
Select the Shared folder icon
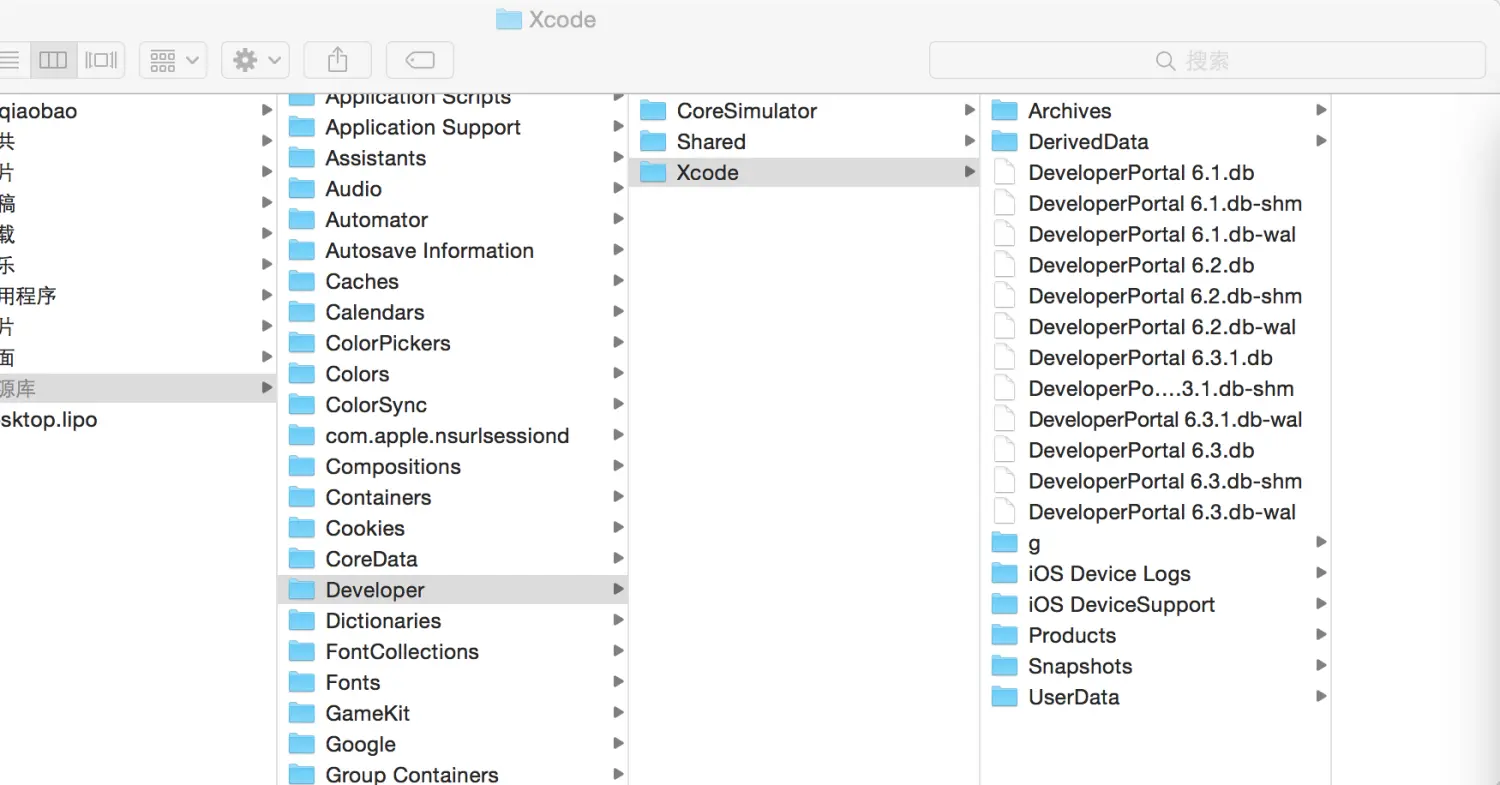653,143
